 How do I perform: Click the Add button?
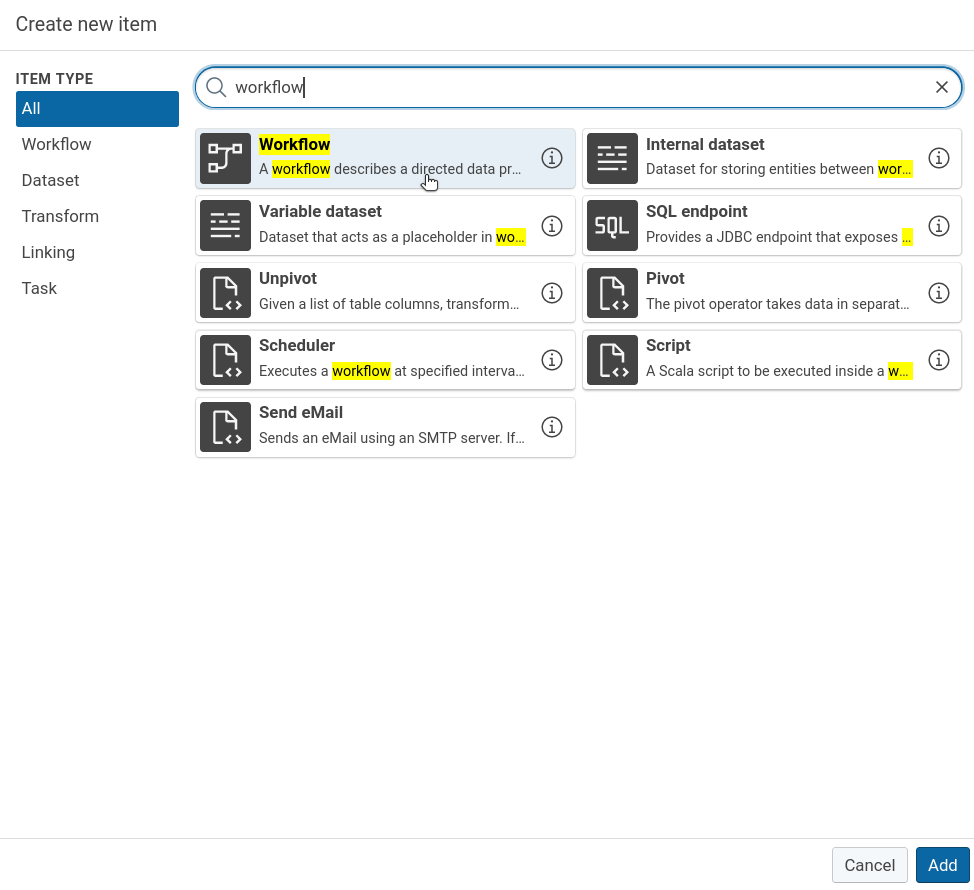942,864
